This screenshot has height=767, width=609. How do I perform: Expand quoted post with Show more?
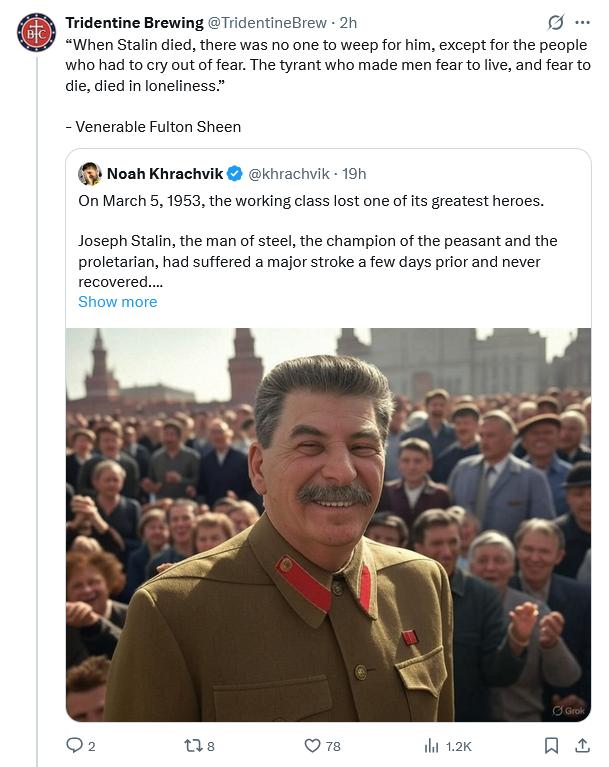(x=117, y=302)
